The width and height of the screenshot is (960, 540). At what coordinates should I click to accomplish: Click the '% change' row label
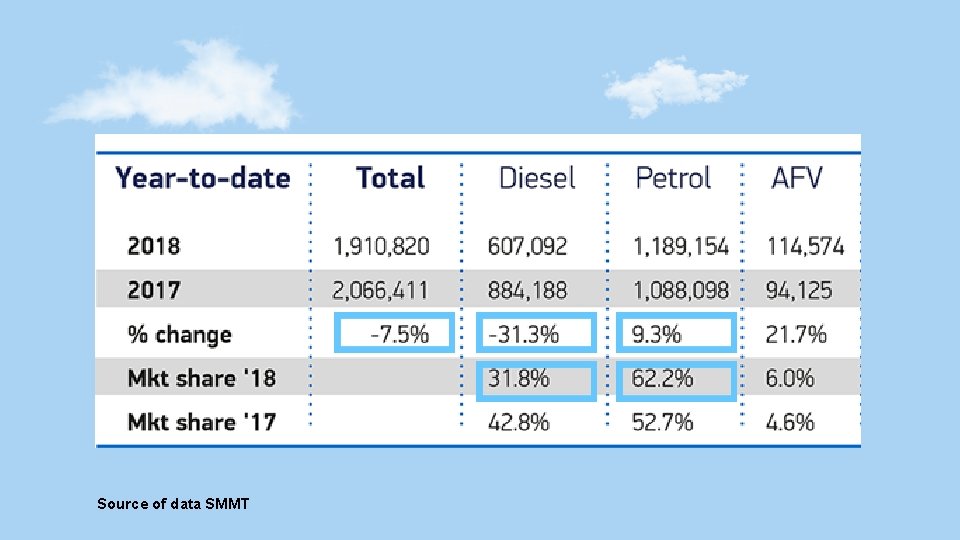click(179, 335)
